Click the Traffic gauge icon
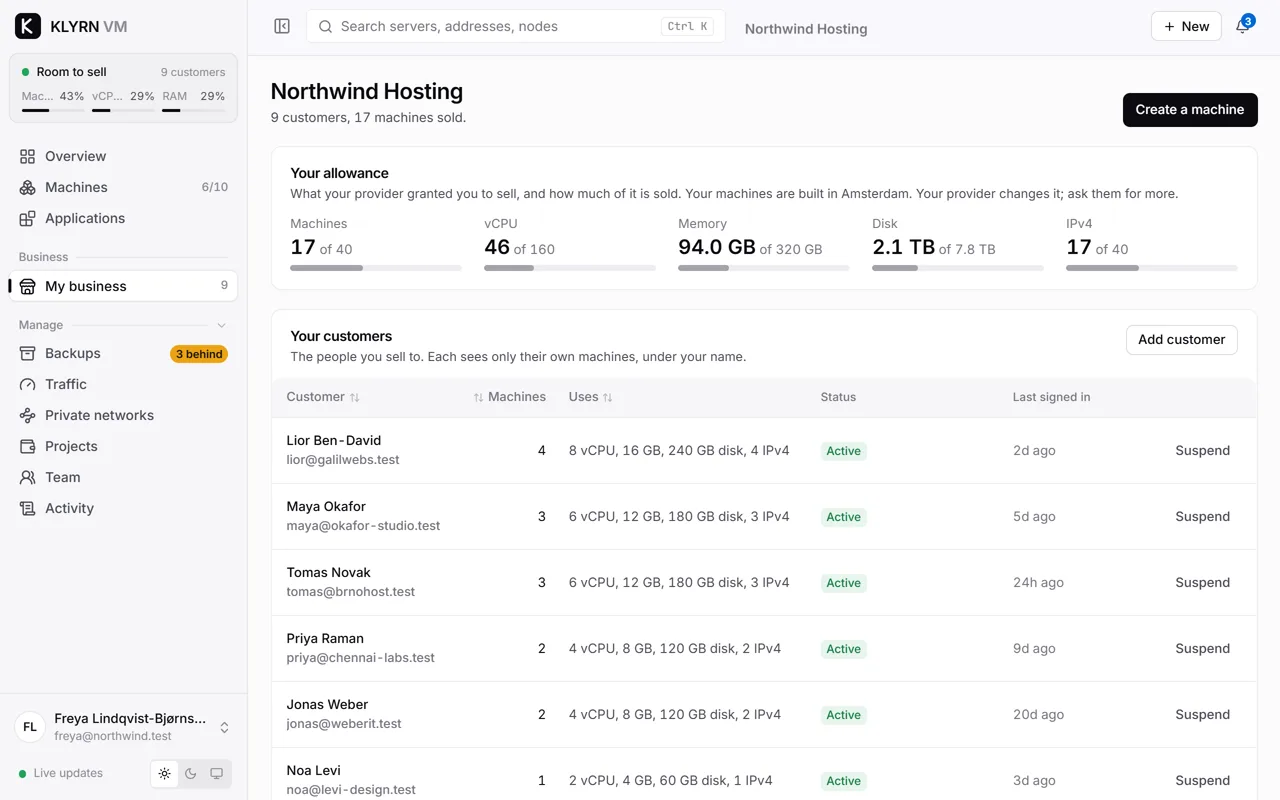The height and width of the screenshot is (800, 1280). (x=28, y=384)
